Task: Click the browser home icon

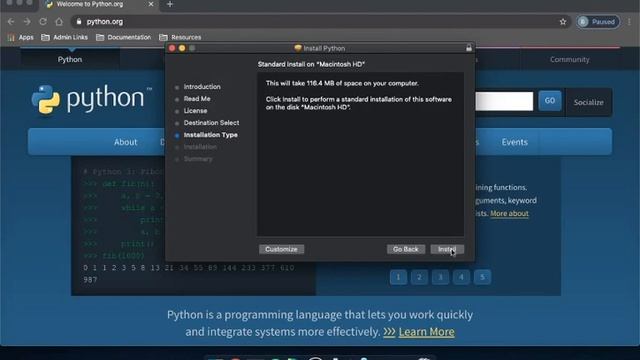Action: [59, 22]
